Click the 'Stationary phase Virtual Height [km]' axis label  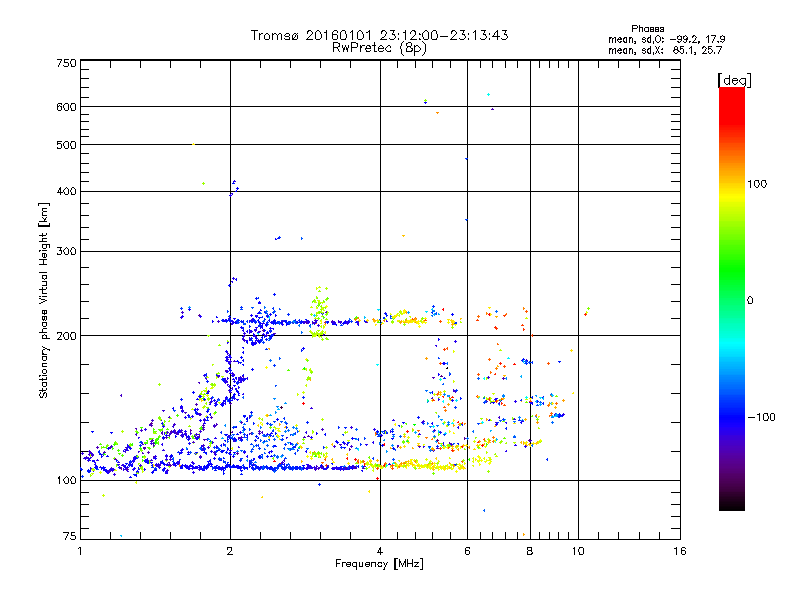pos(44,300)
